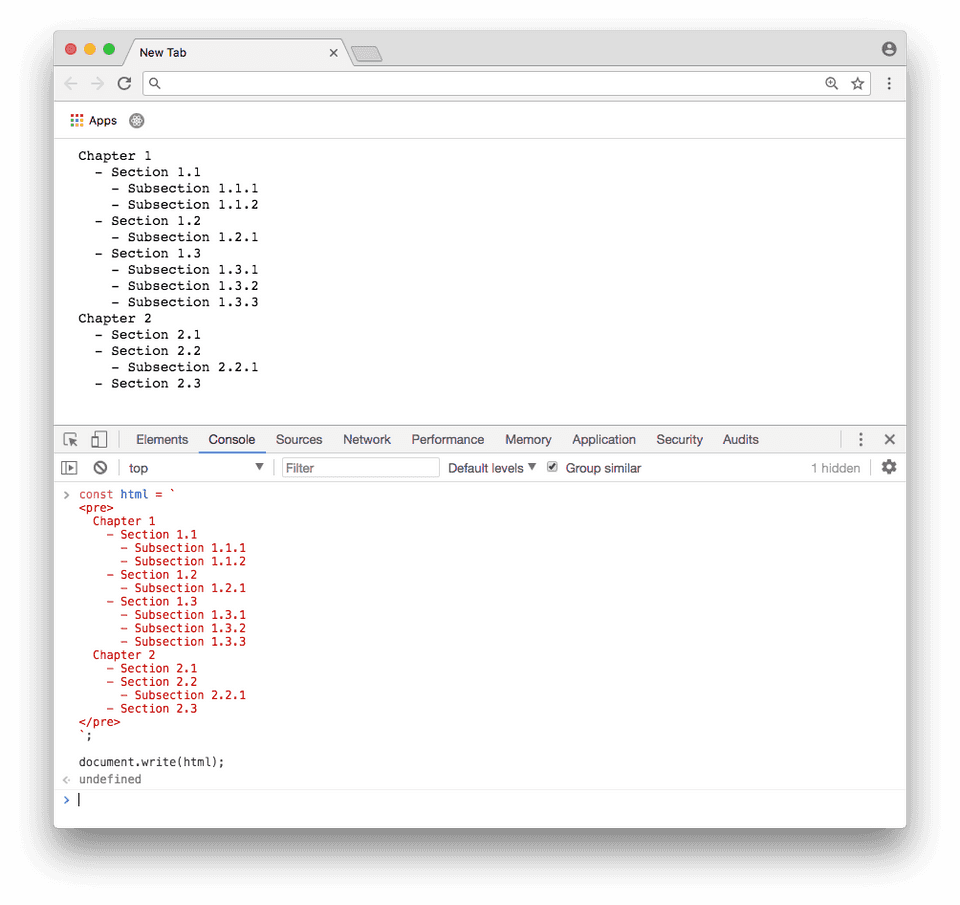
Task: Open the Default levels dropdown
Action: tap(492, 468)
